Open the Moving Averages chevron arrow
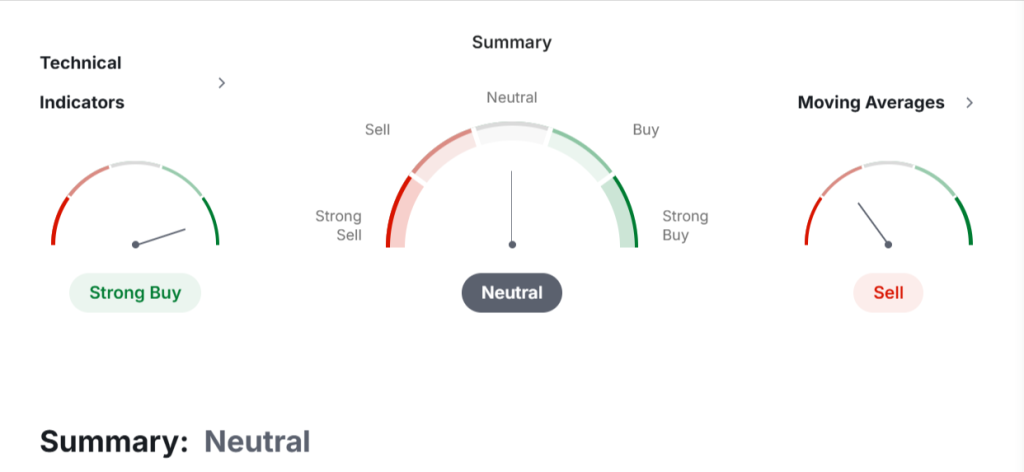The width and height of the screenshot is (1024, 472). [x=969, y=102]
